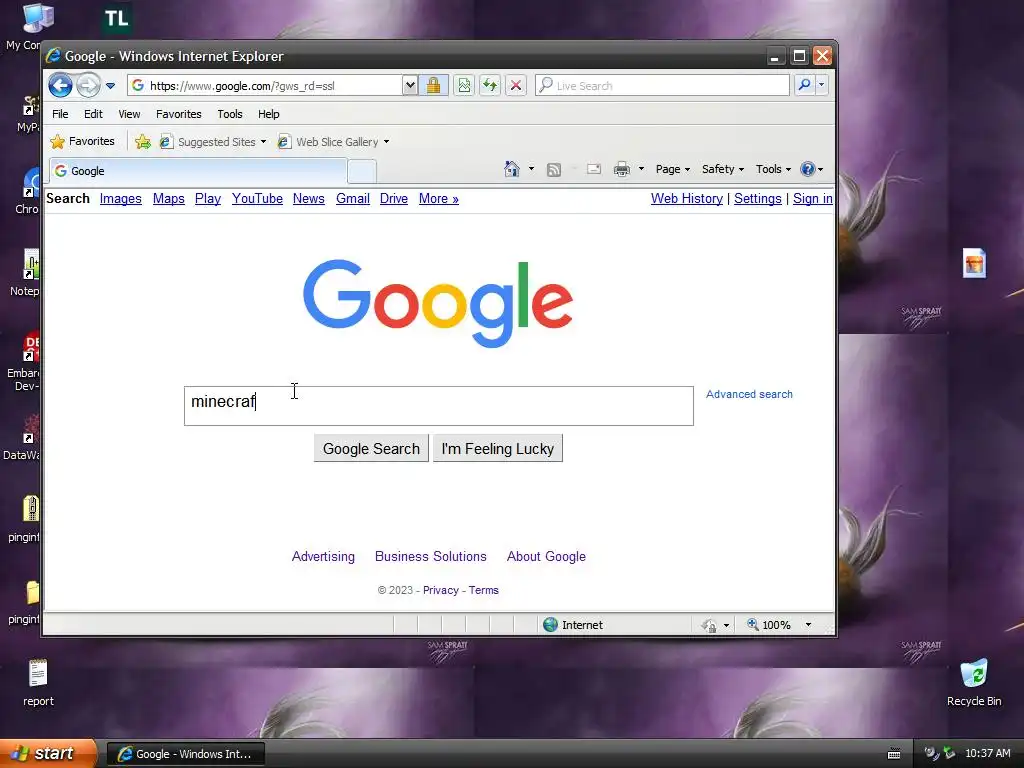This screenshot has width=1024, height=768.
Task: Open the Suggested Sites dropdown
Action: [214, 142]
